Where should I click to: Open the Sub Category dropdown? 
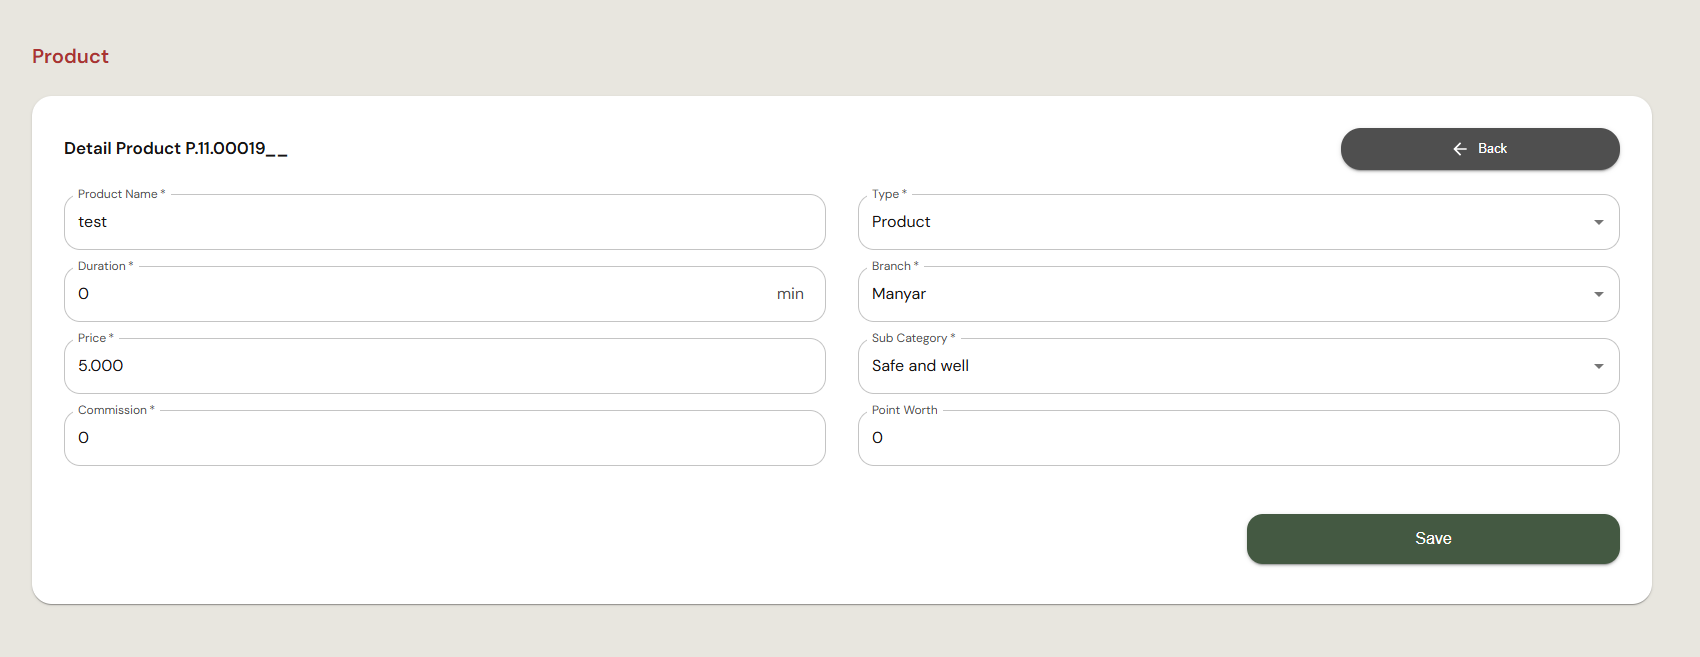(x=1239, y=366)
